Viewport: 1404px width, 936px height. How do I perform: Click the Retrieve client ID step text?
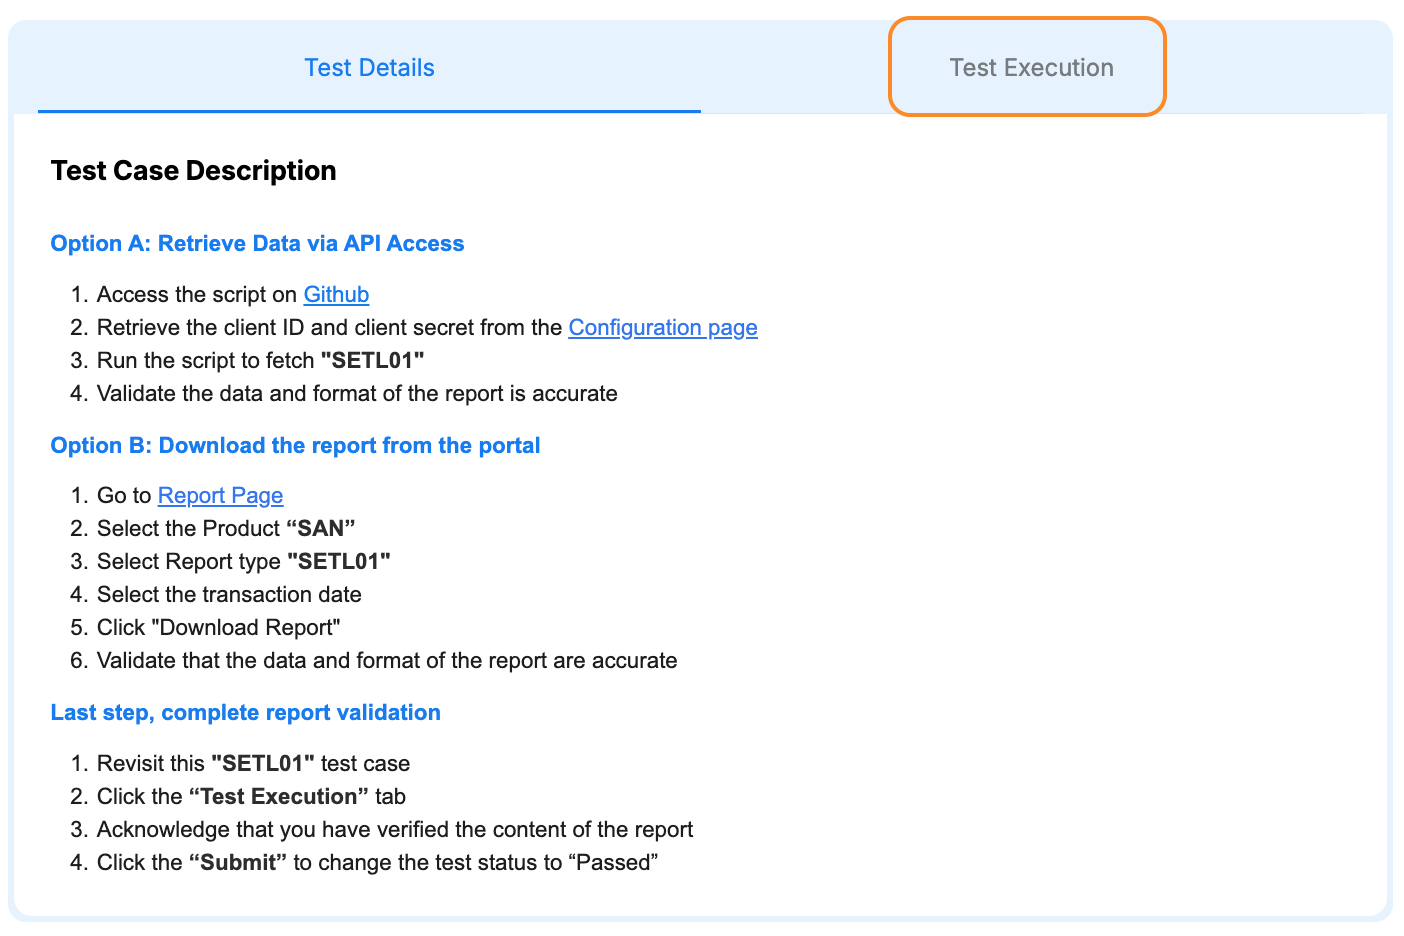click(x=427, y=327)
